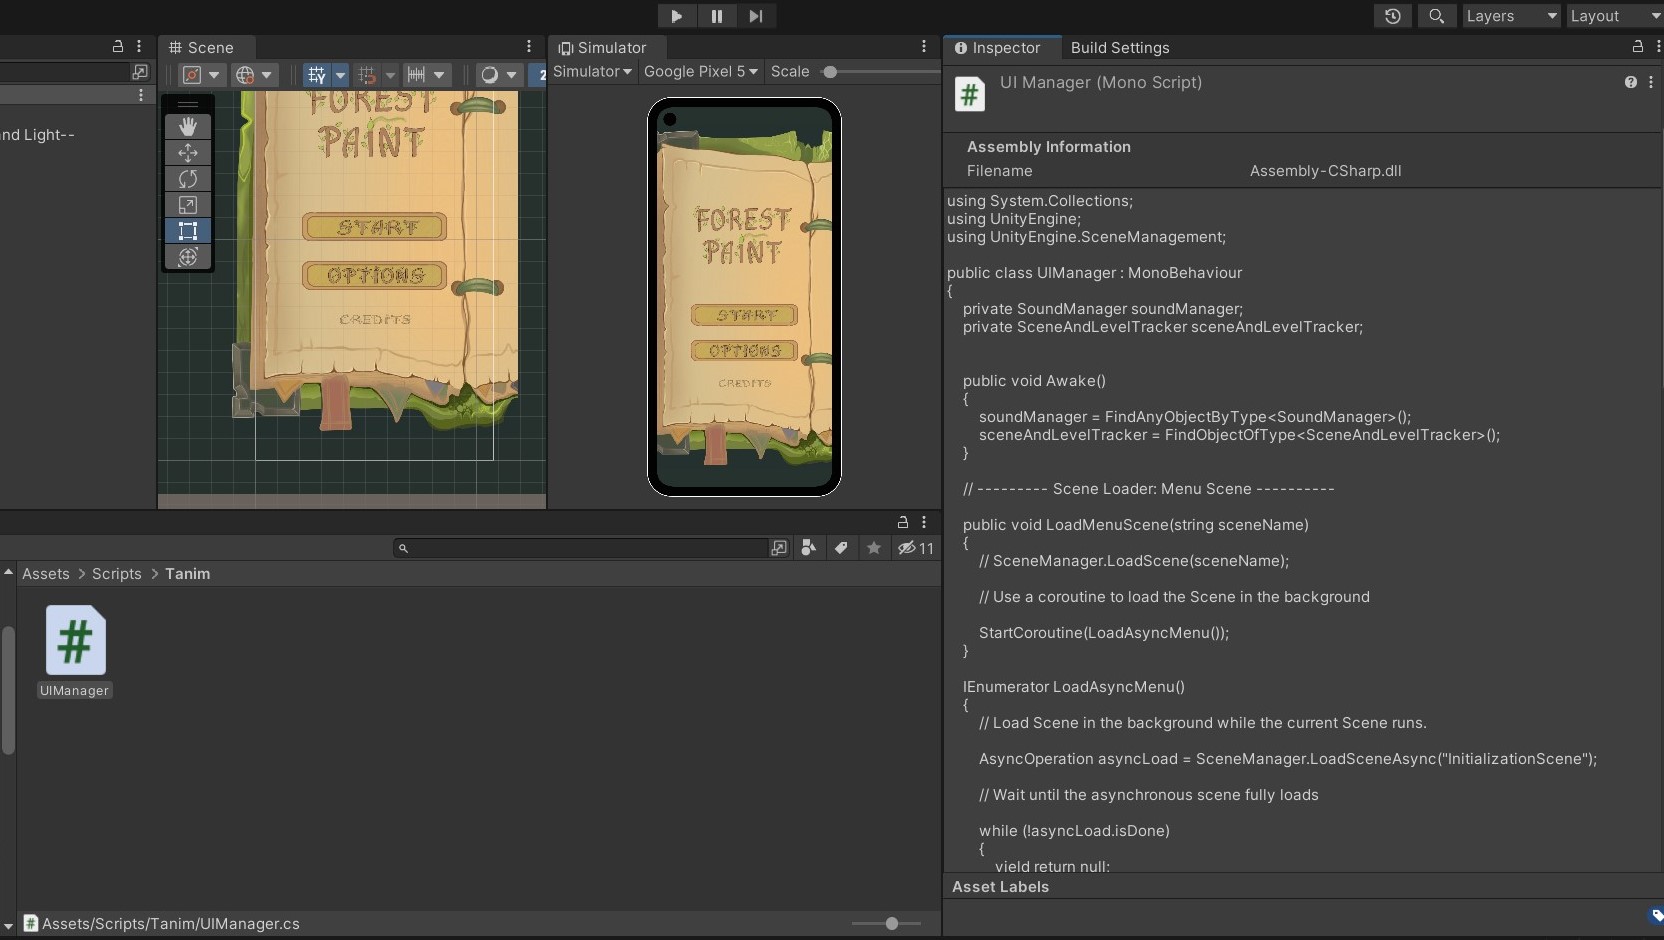Click the Favorites star icon in Project panel
This screenshot has width=1664, height=940.
click(874, 548)
